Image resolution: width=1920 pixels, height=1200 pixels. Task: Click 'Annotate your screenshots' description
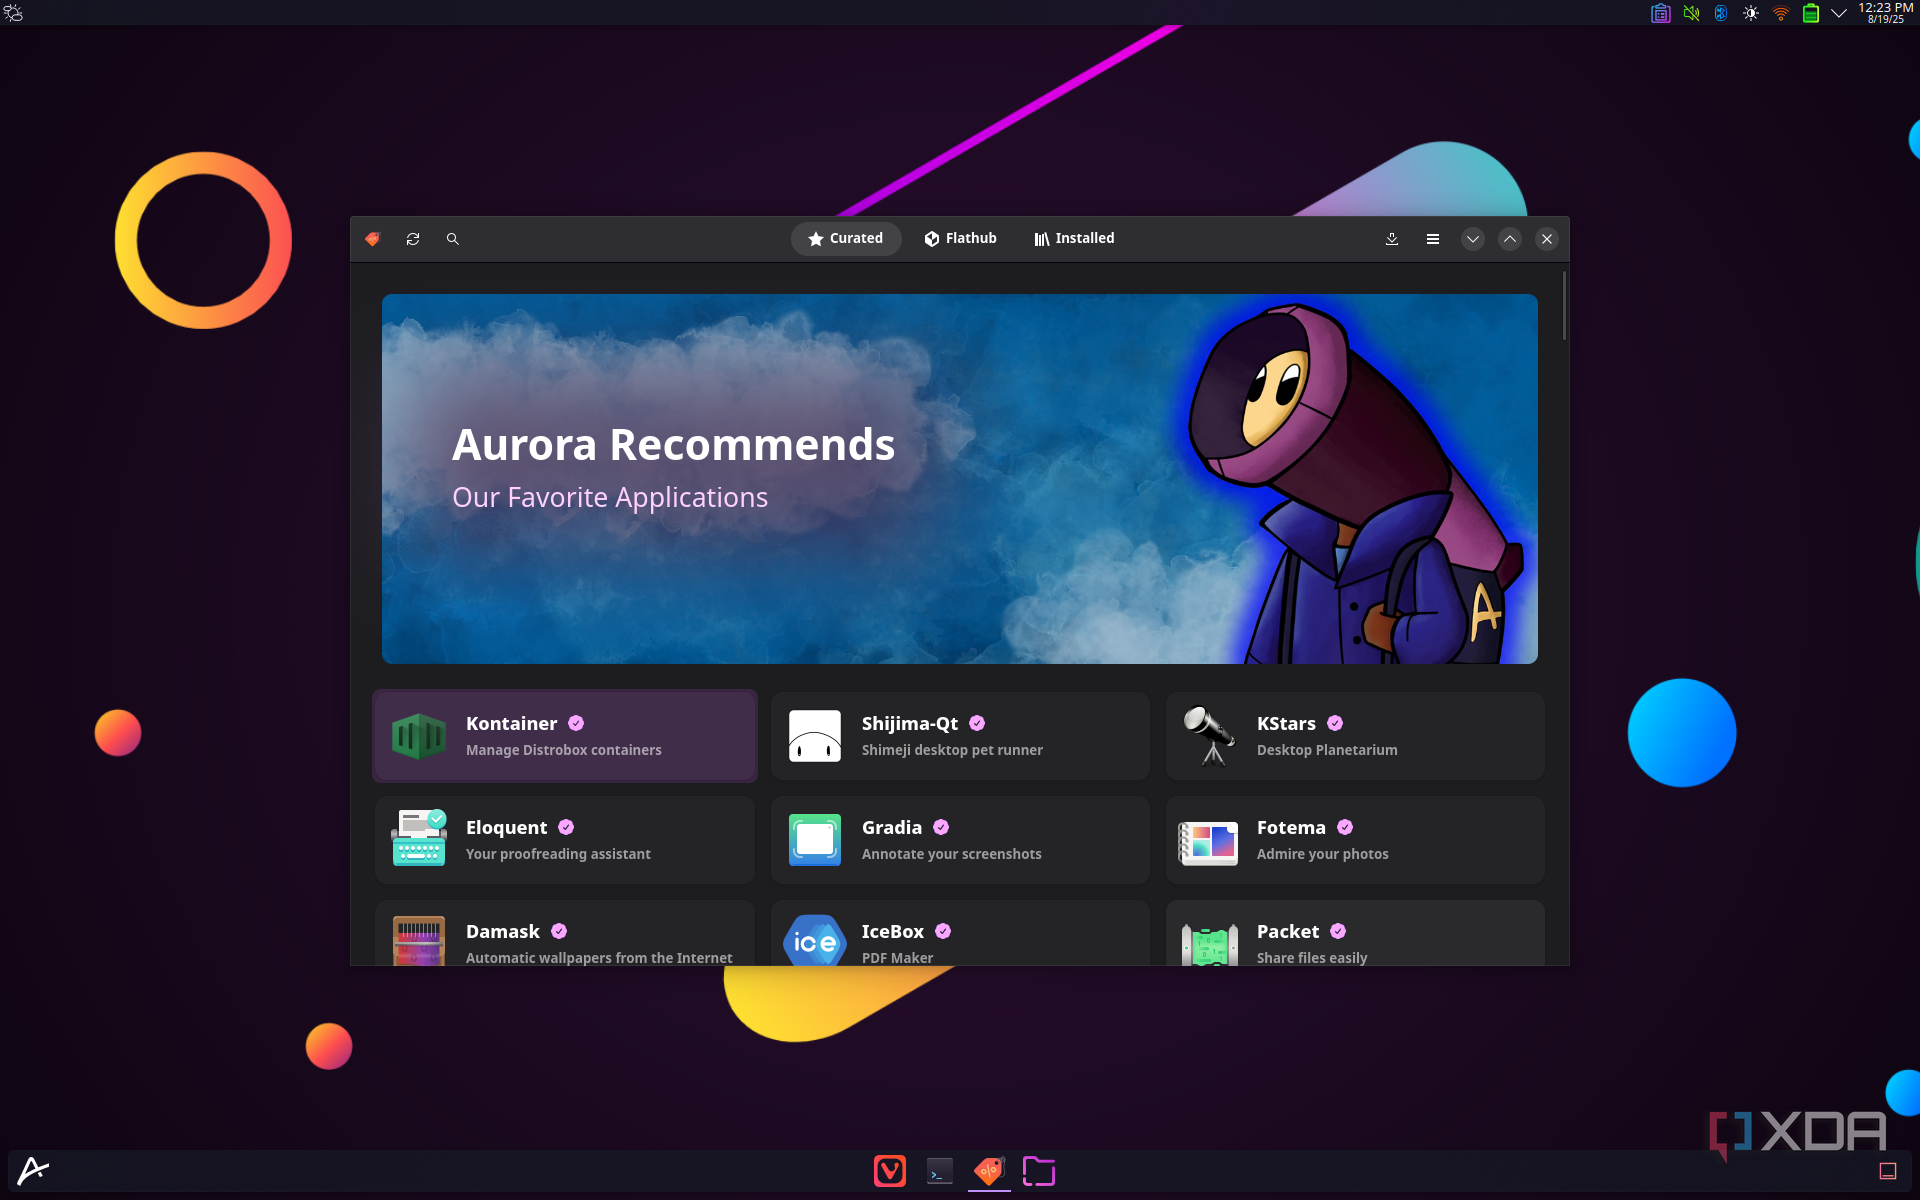click(951, 854)
